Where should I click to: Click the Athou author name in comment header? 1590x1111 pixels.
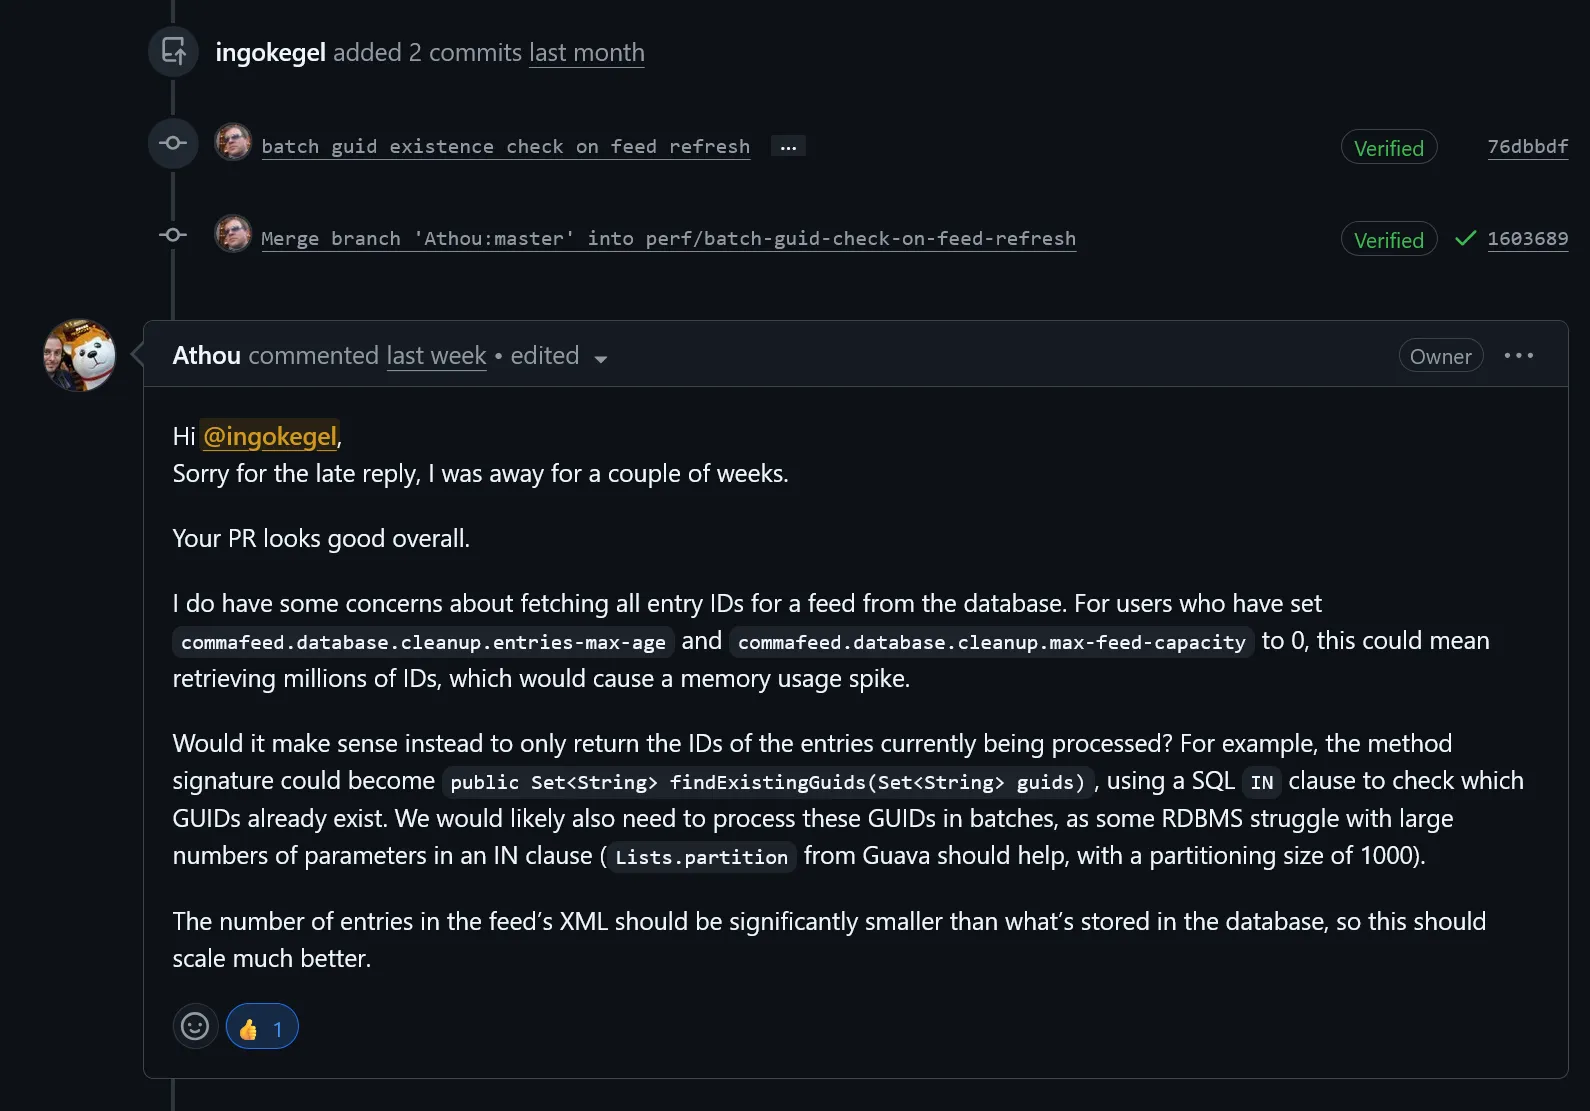[207, 356]
